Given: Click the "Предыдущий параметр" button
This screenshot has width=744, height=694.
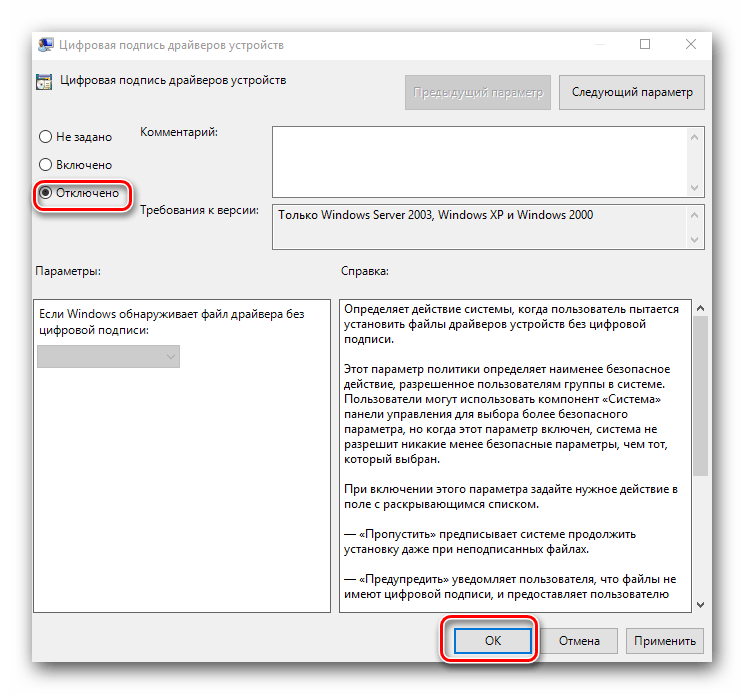Looking at the screenshot, I should (478, 93).
